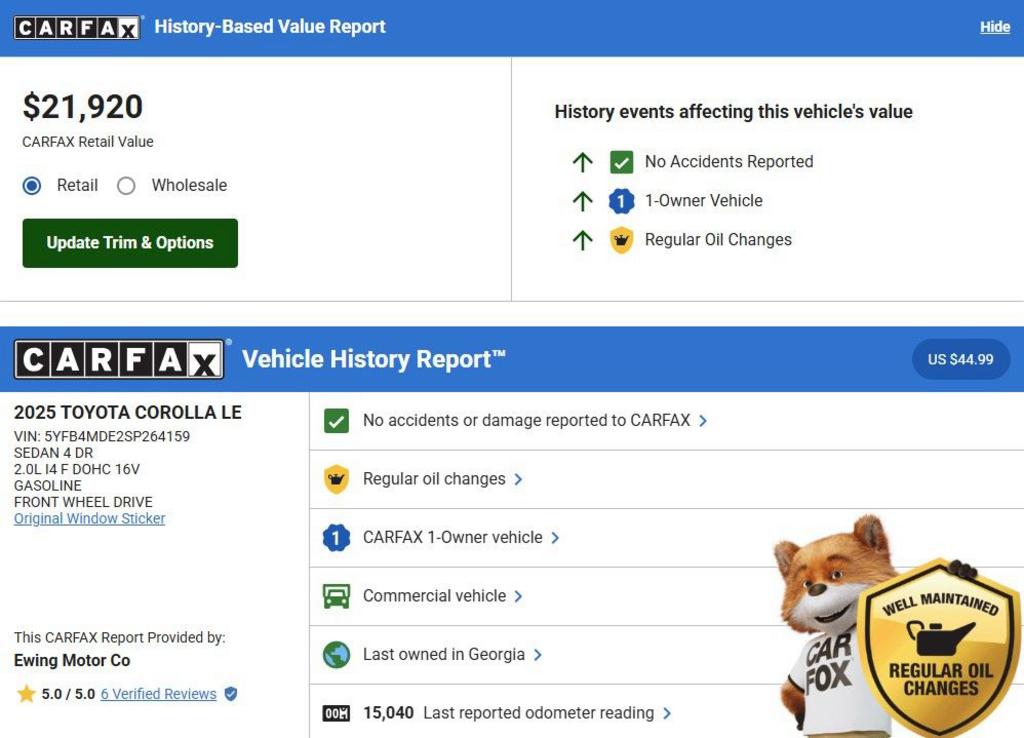Select the Retail radio button
This screenshot has width=1024, height=738.
coord(32,186)
